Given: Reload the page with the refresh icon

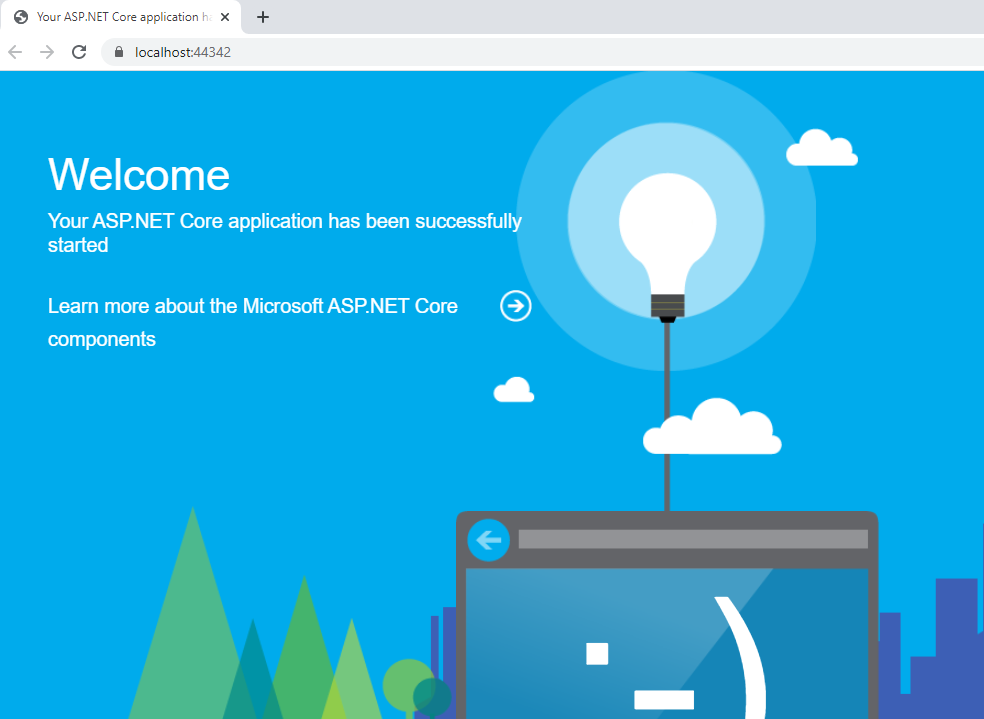Looking at the screenshot, I should coord(79,51).
